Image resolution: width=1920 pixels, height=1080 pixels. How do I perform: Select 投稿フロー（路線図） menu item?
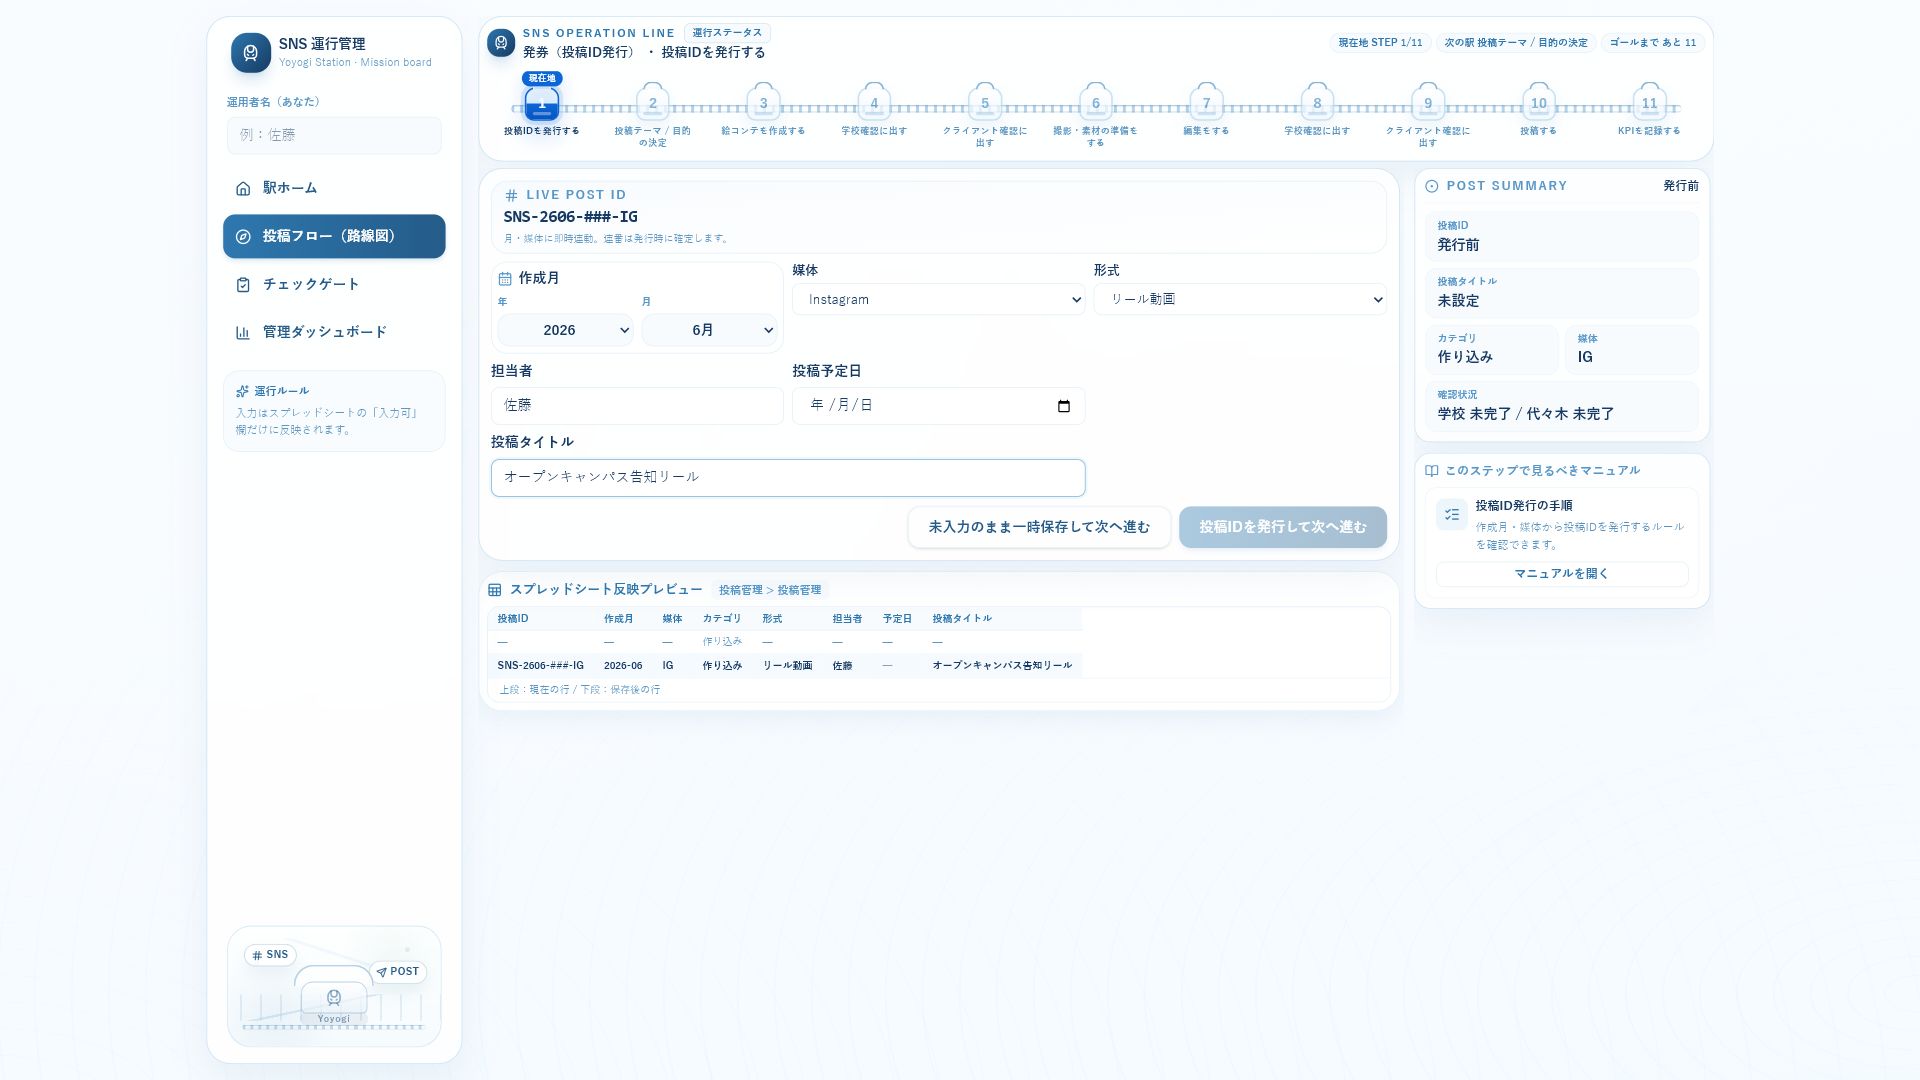click(334, 236)
